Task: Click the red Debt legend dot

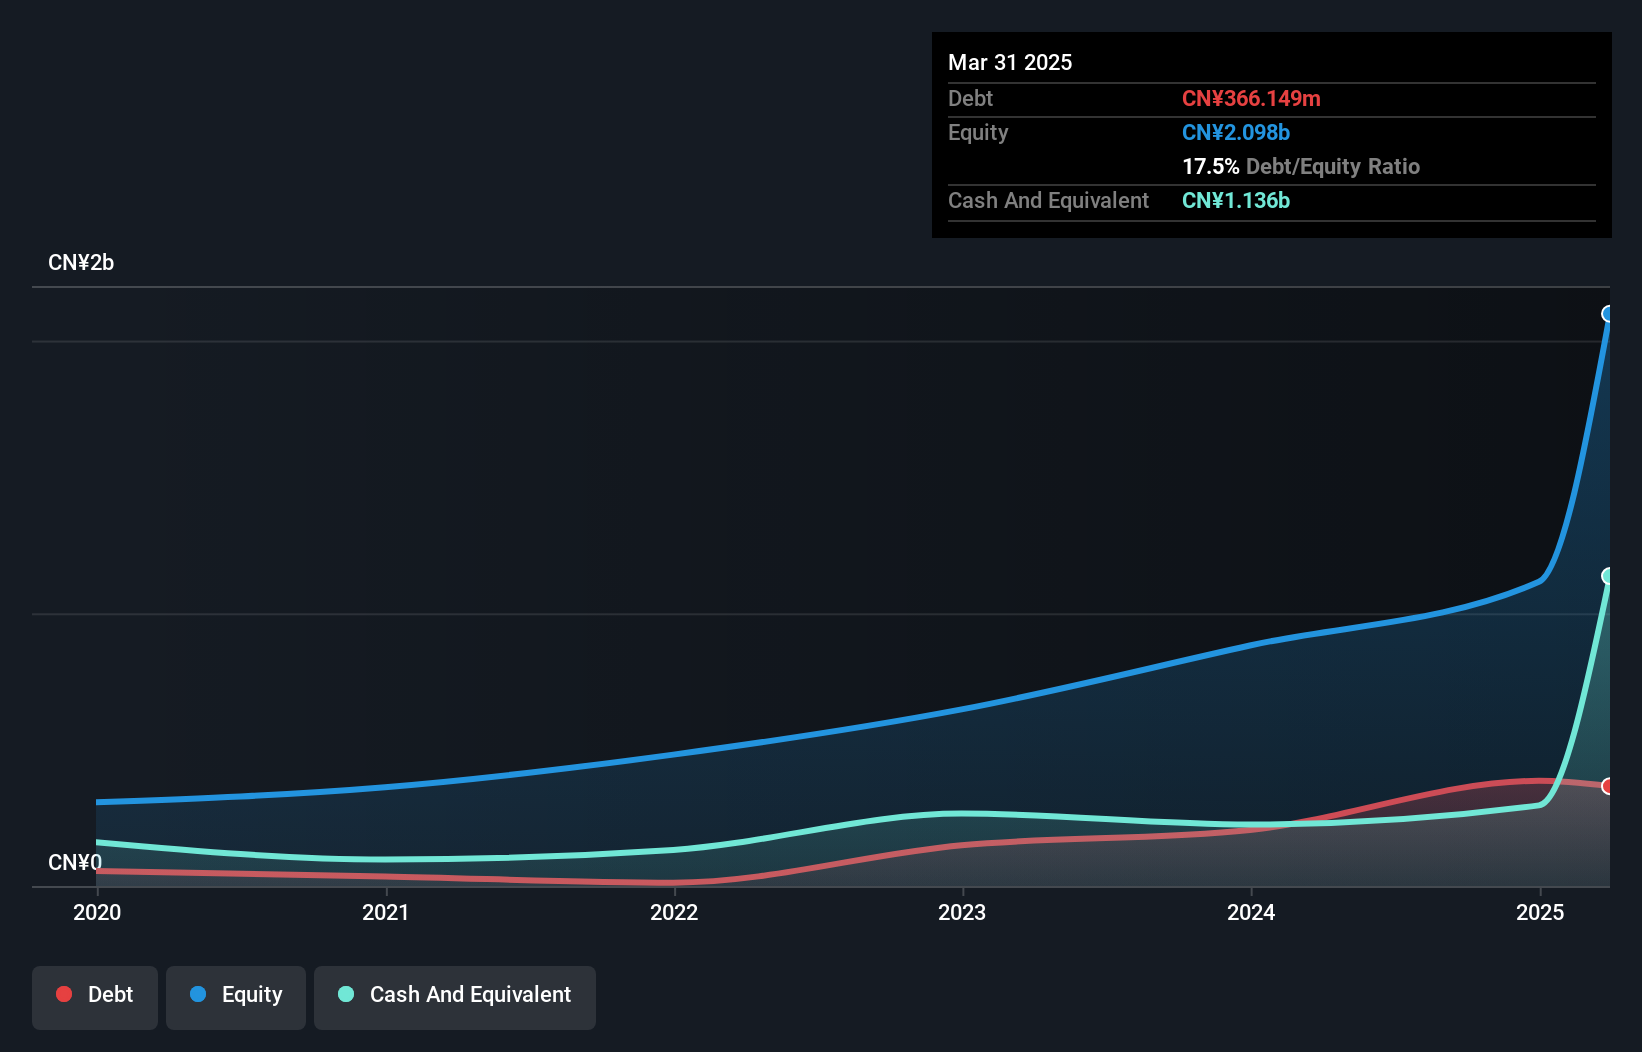Action: 64,994
